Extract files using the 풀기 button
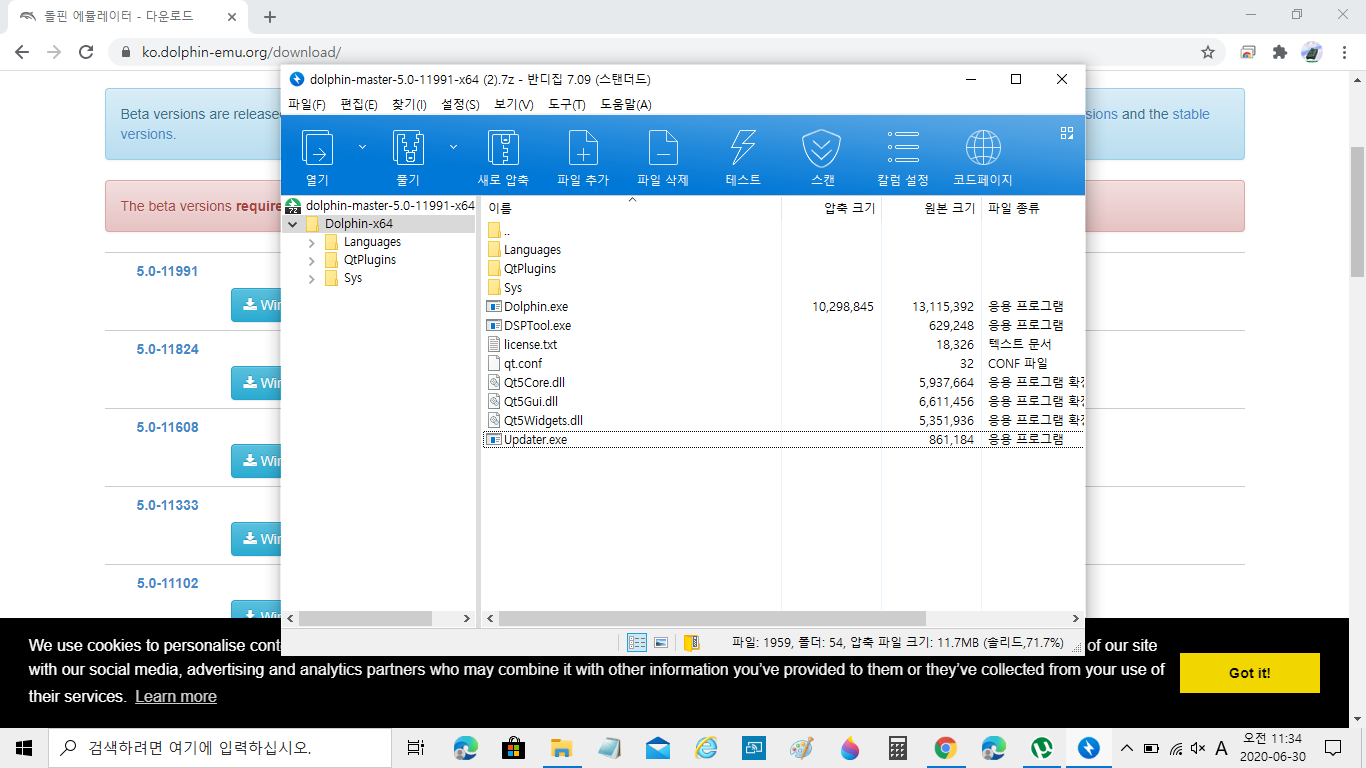The image size is (1366, 768). pos(408,157)
